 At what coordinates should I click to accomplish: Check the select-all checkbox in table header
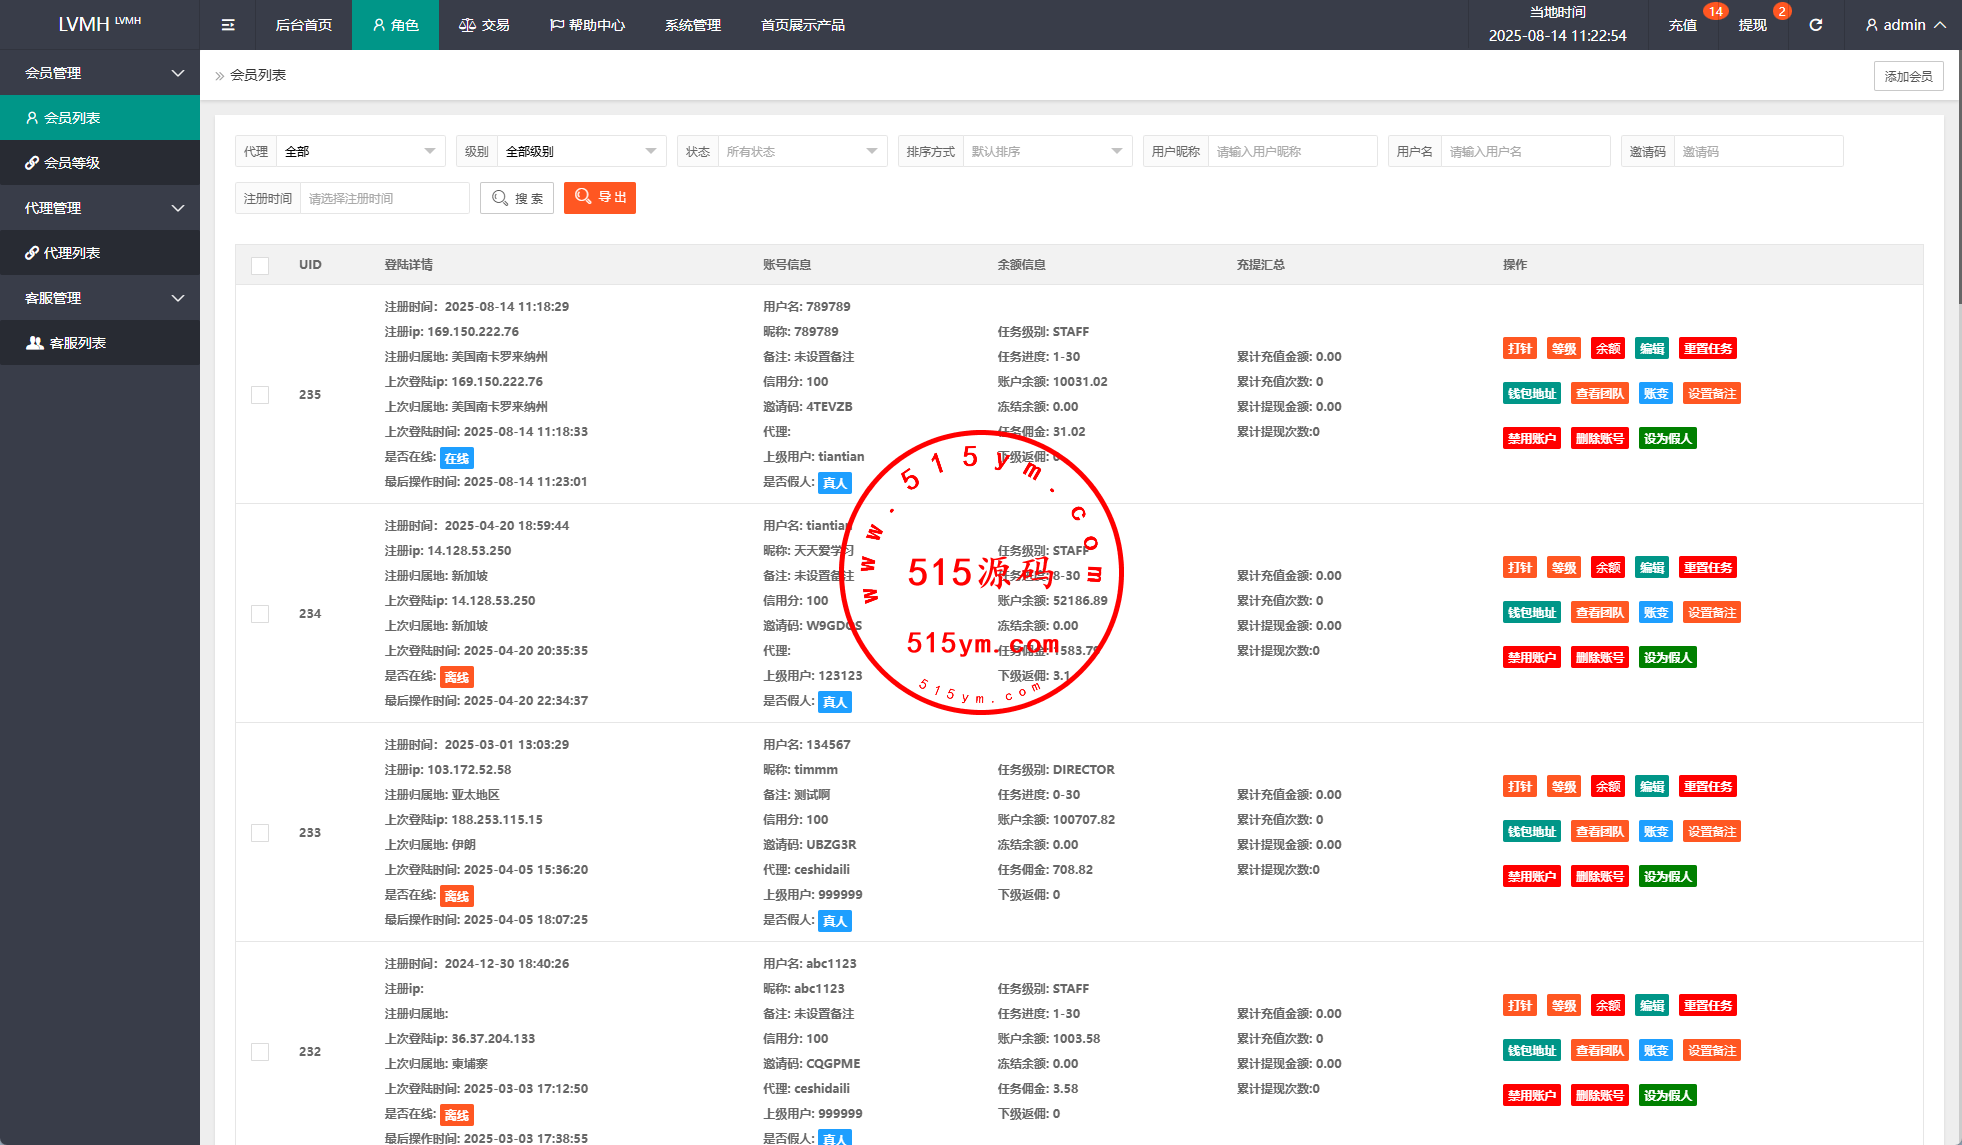260,266
